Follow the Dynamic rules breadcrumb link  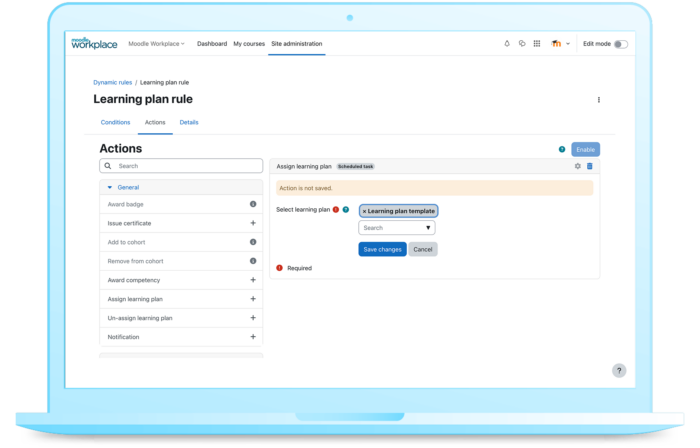(112, 82)
